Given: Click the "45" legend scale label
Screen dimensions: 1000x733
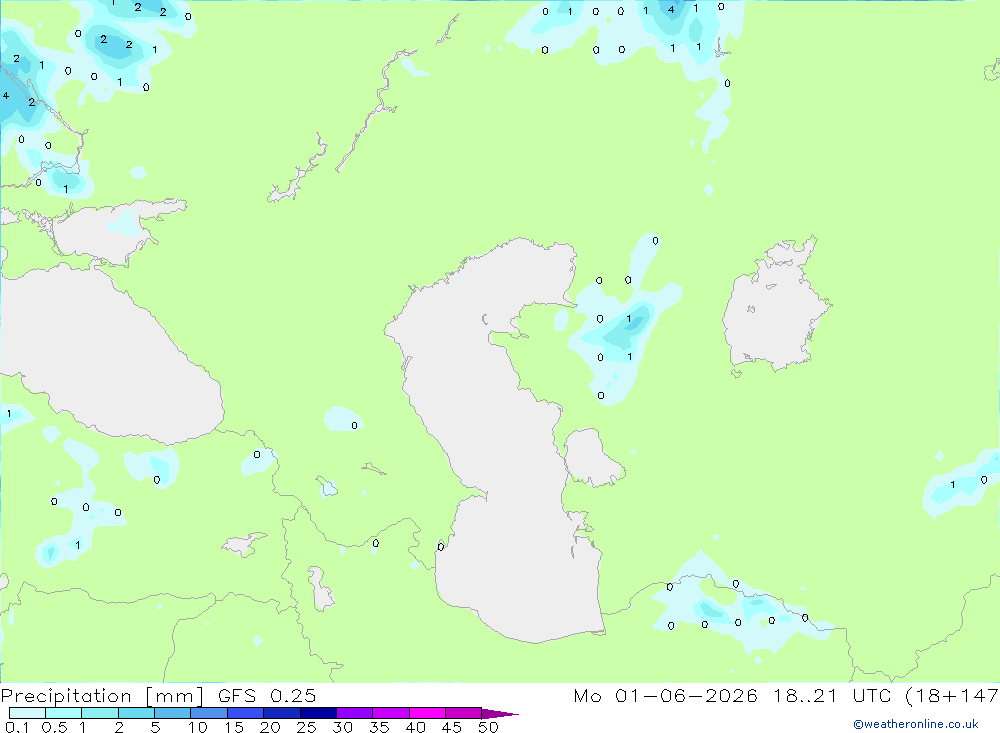Looking at the screenshot, I should coord(452,727).
